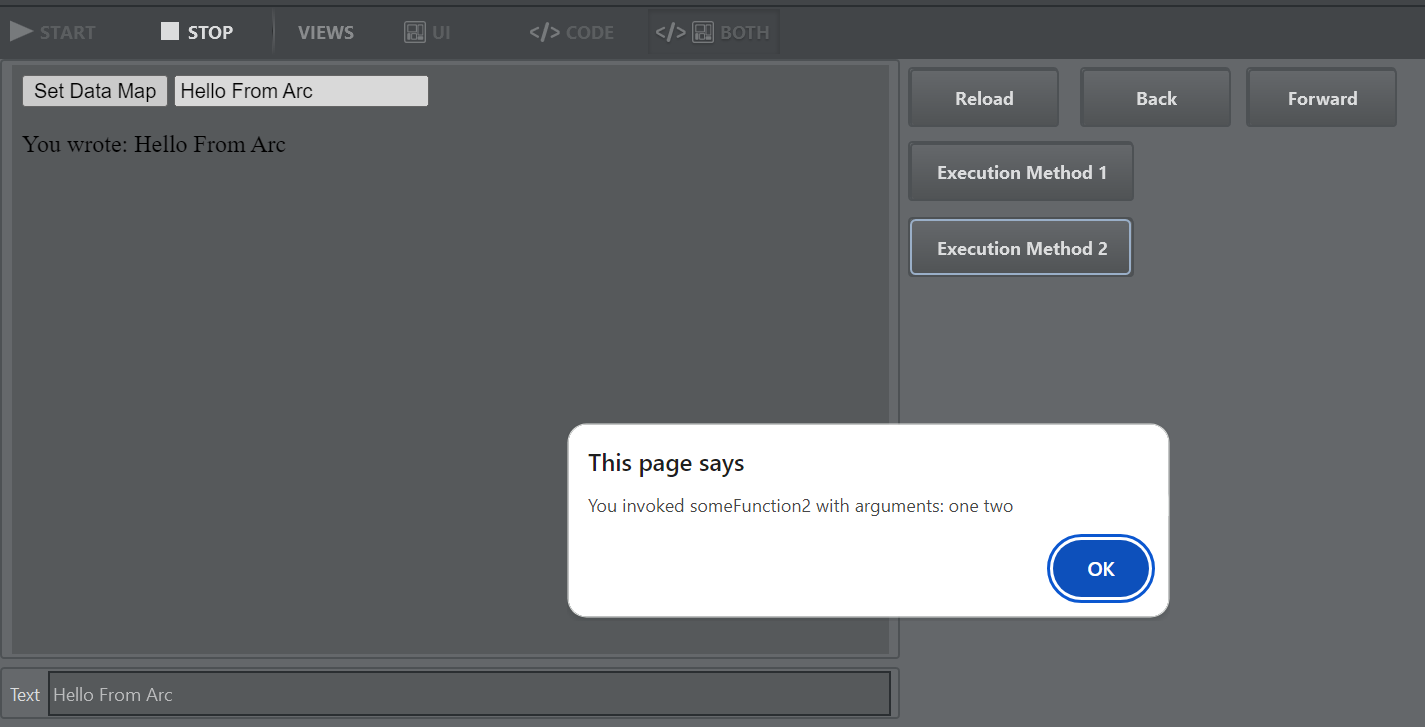Go Back in browser history
Screen dimensions: 1425x727
click(x=1155, y=98)
